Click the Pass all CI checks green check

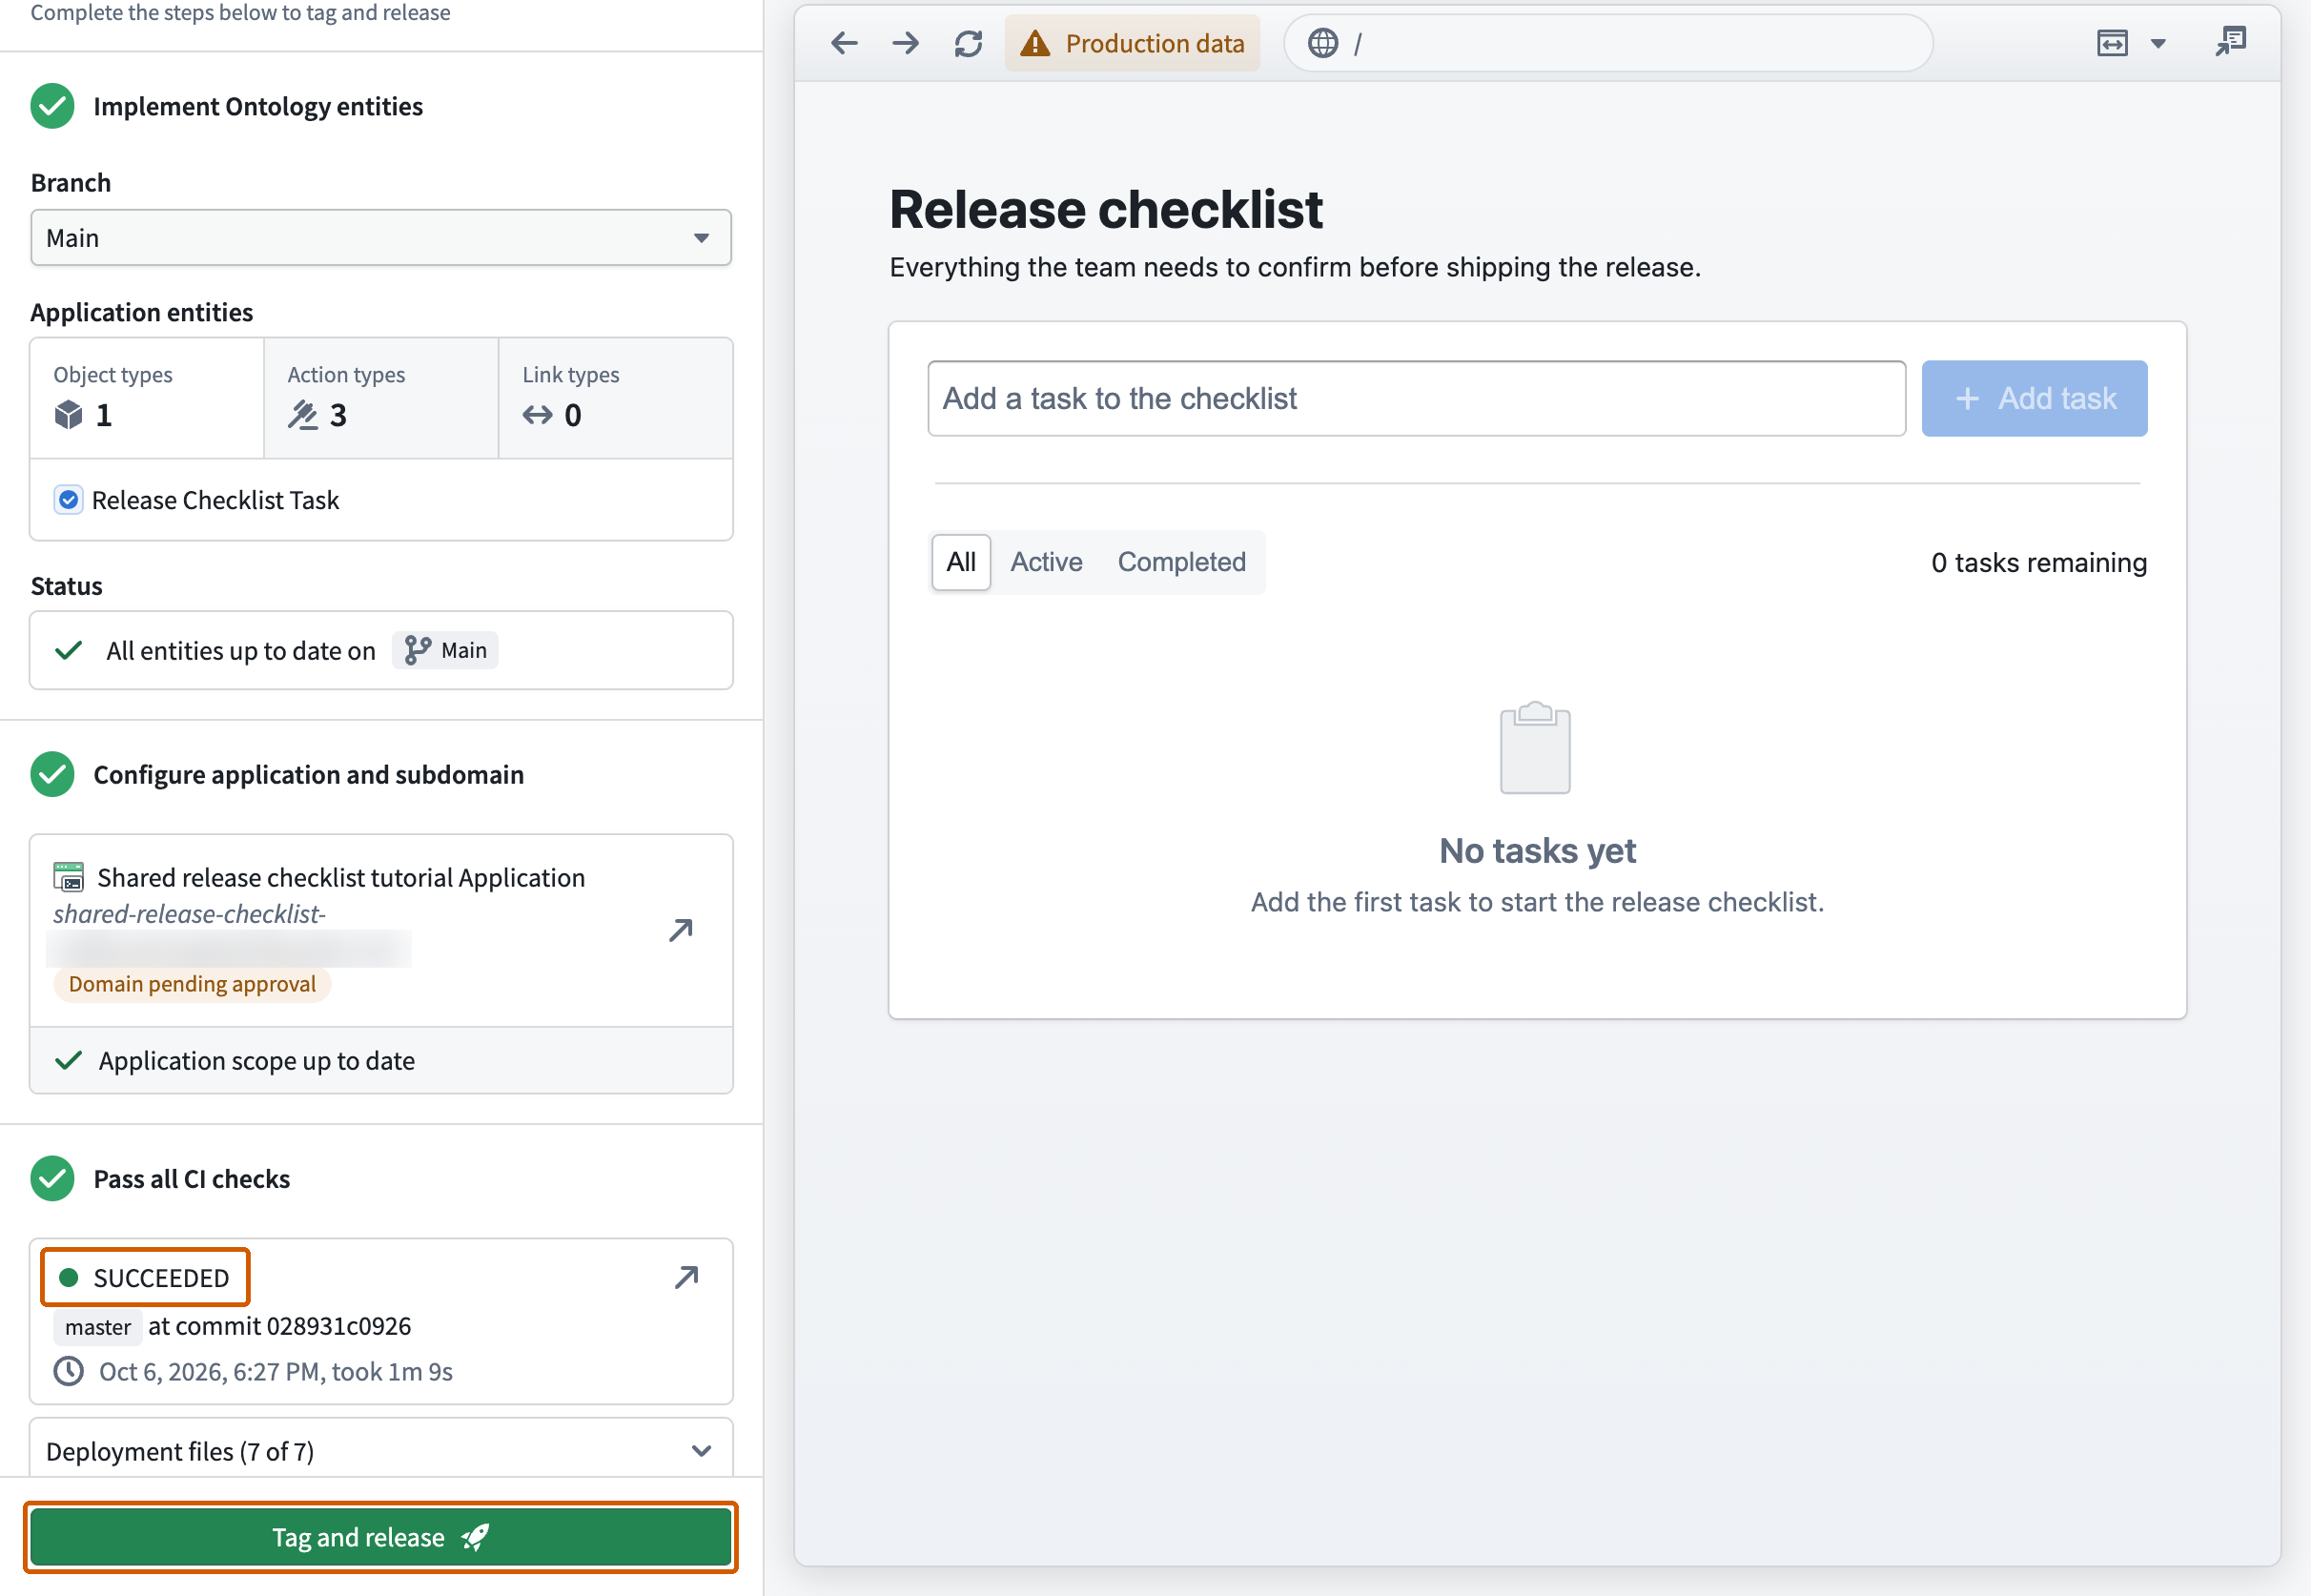[x=52, y=1178]
